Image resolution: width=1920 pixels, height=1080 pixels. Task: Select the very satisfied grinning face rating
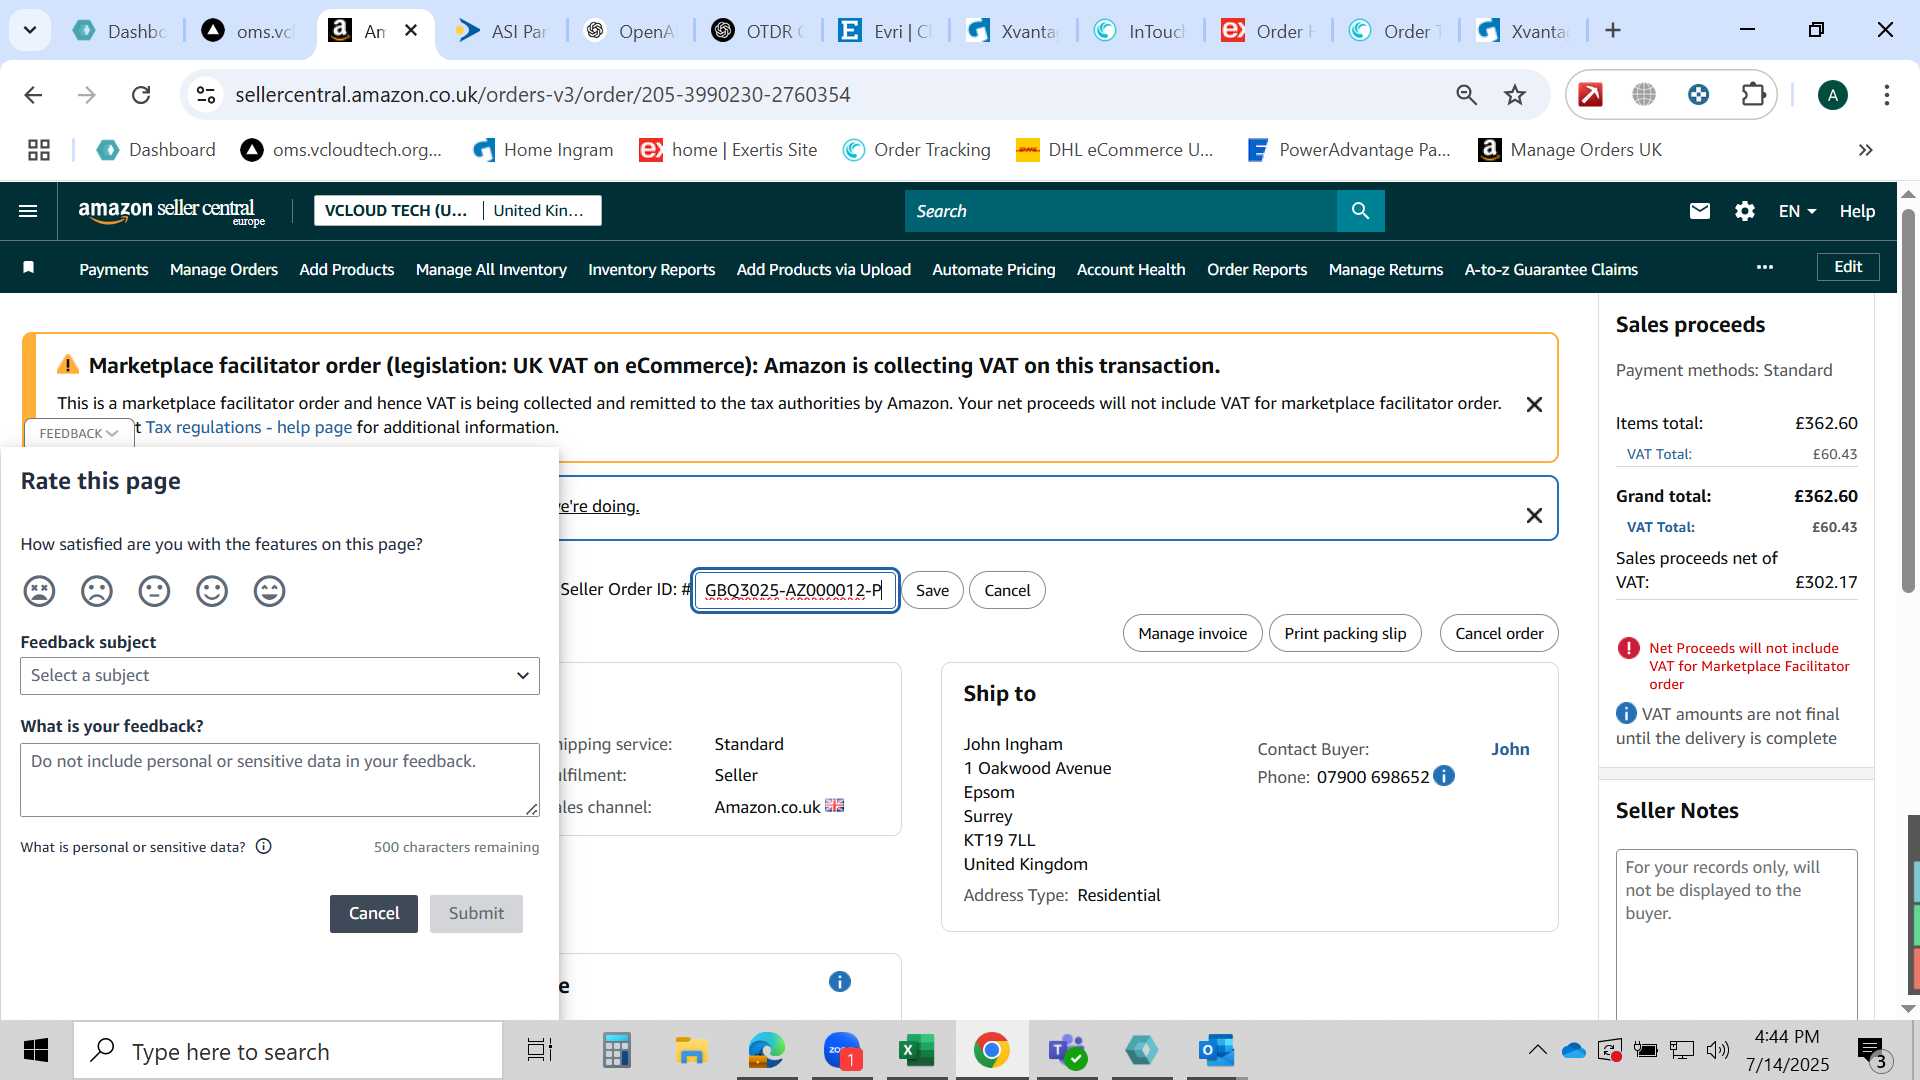[269, 591]
